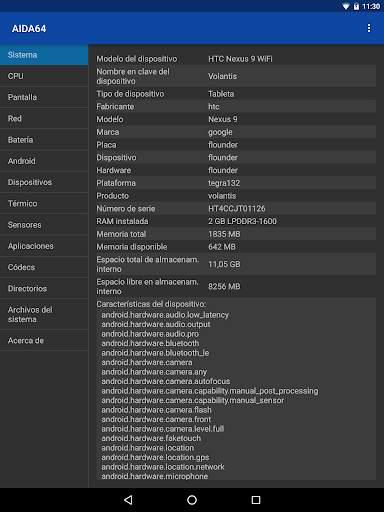Screen dimensions: 384x512
Task: Switch to the Red section
Action: tap(44, 118)
